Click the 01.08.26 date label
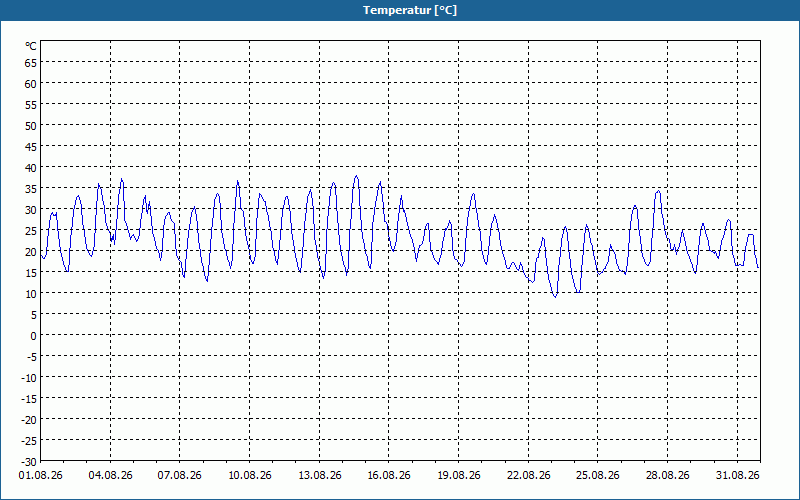Viewport: 800px width, 500px height. 41,476
